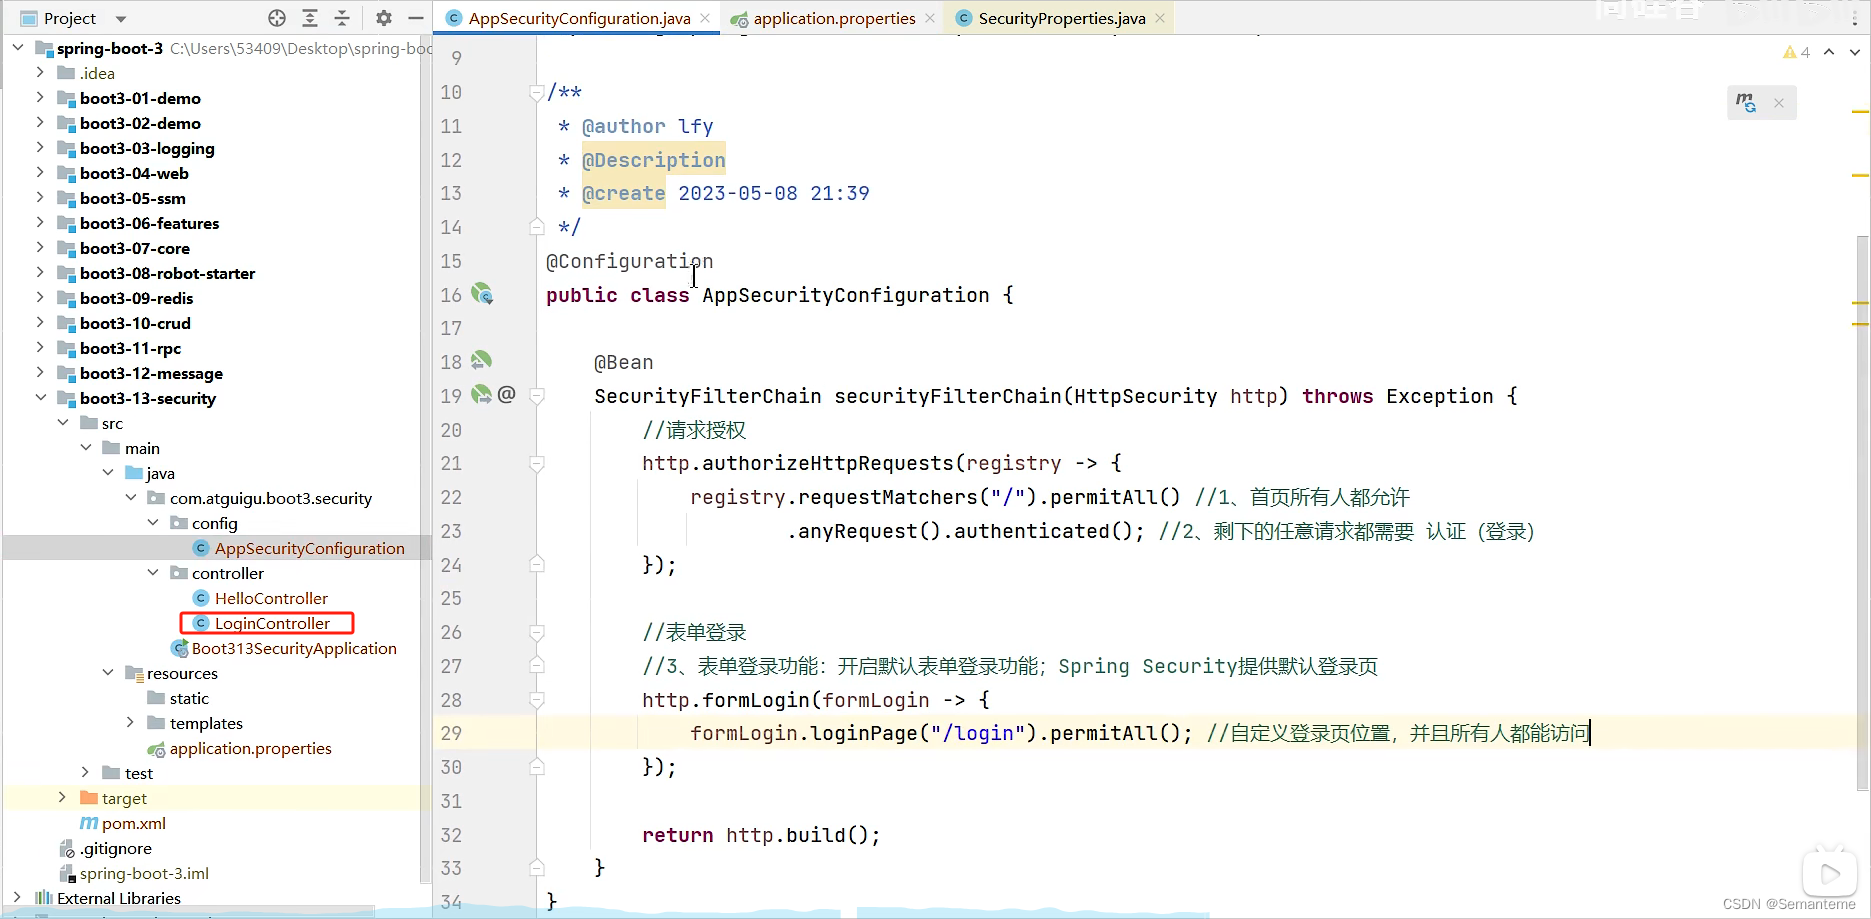Collapse the config package
Screen dimensions: 1871x919
(153, 522)
